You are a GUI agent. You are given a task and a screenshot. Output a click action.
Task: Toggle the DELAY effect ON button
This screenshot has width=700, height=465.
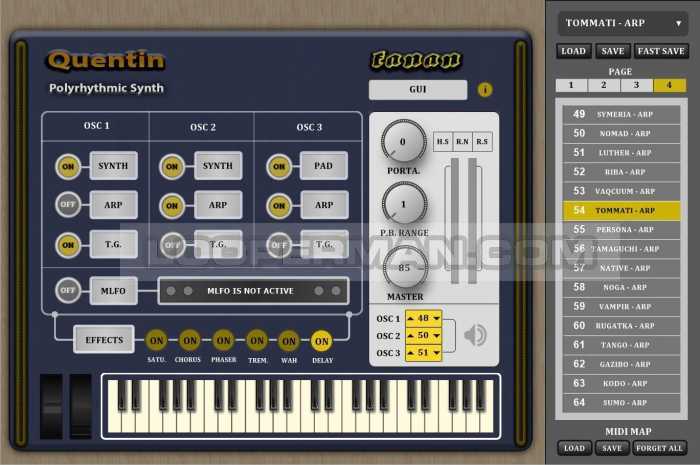[321, 341]
